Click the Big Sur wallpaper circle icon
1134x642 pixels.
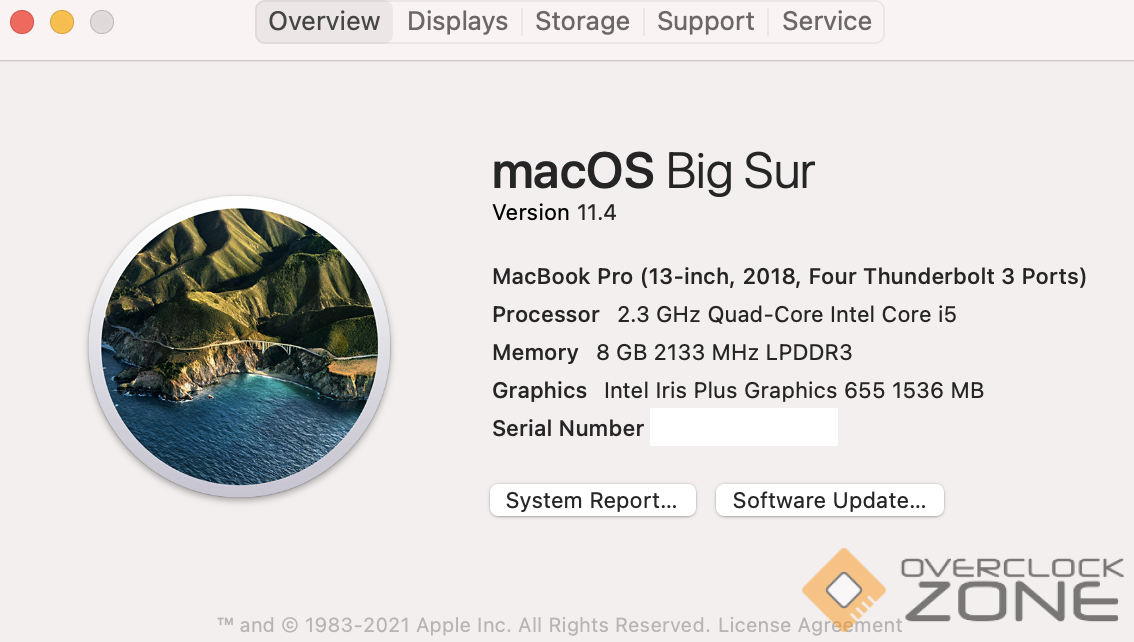coord(240,345)
